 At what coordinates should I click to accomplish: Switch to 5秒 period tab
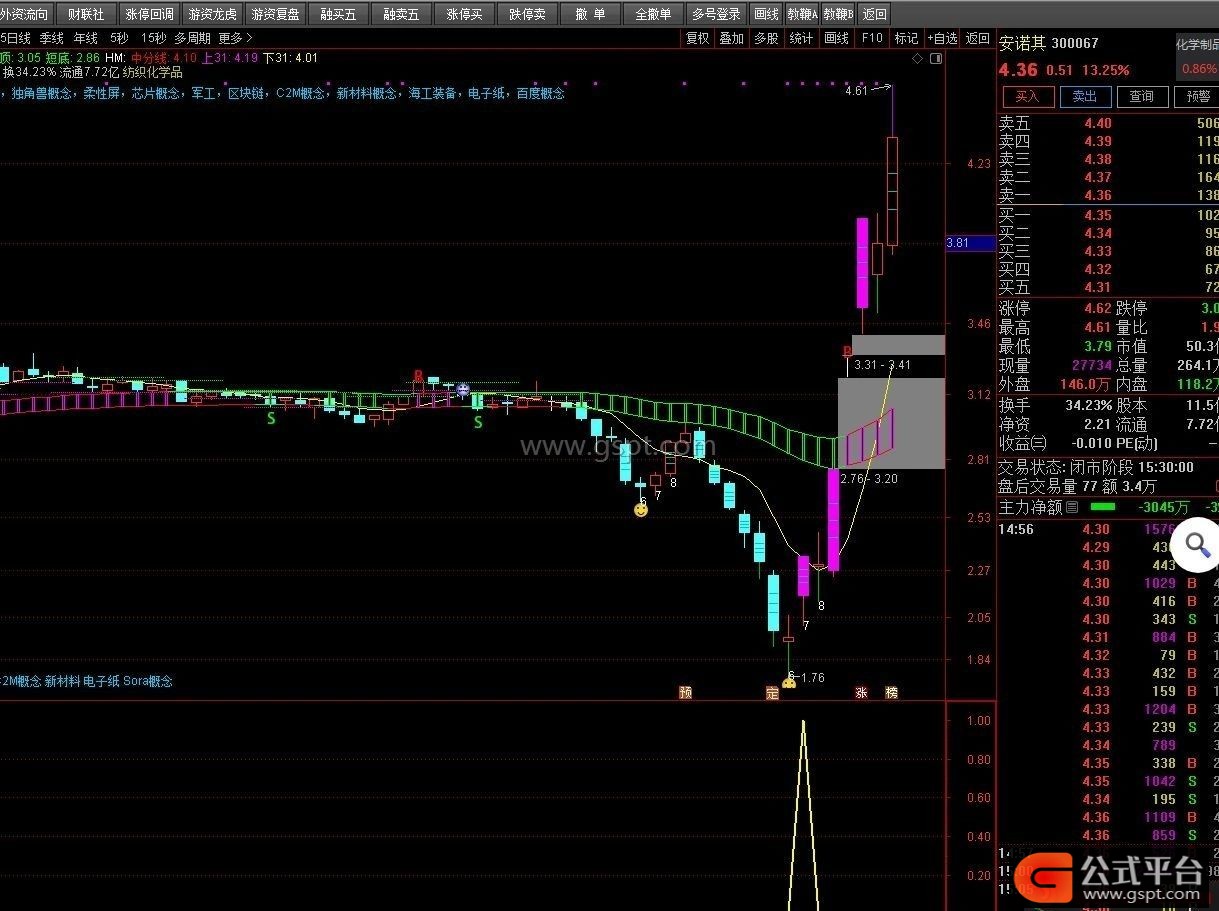click(119, 38)
